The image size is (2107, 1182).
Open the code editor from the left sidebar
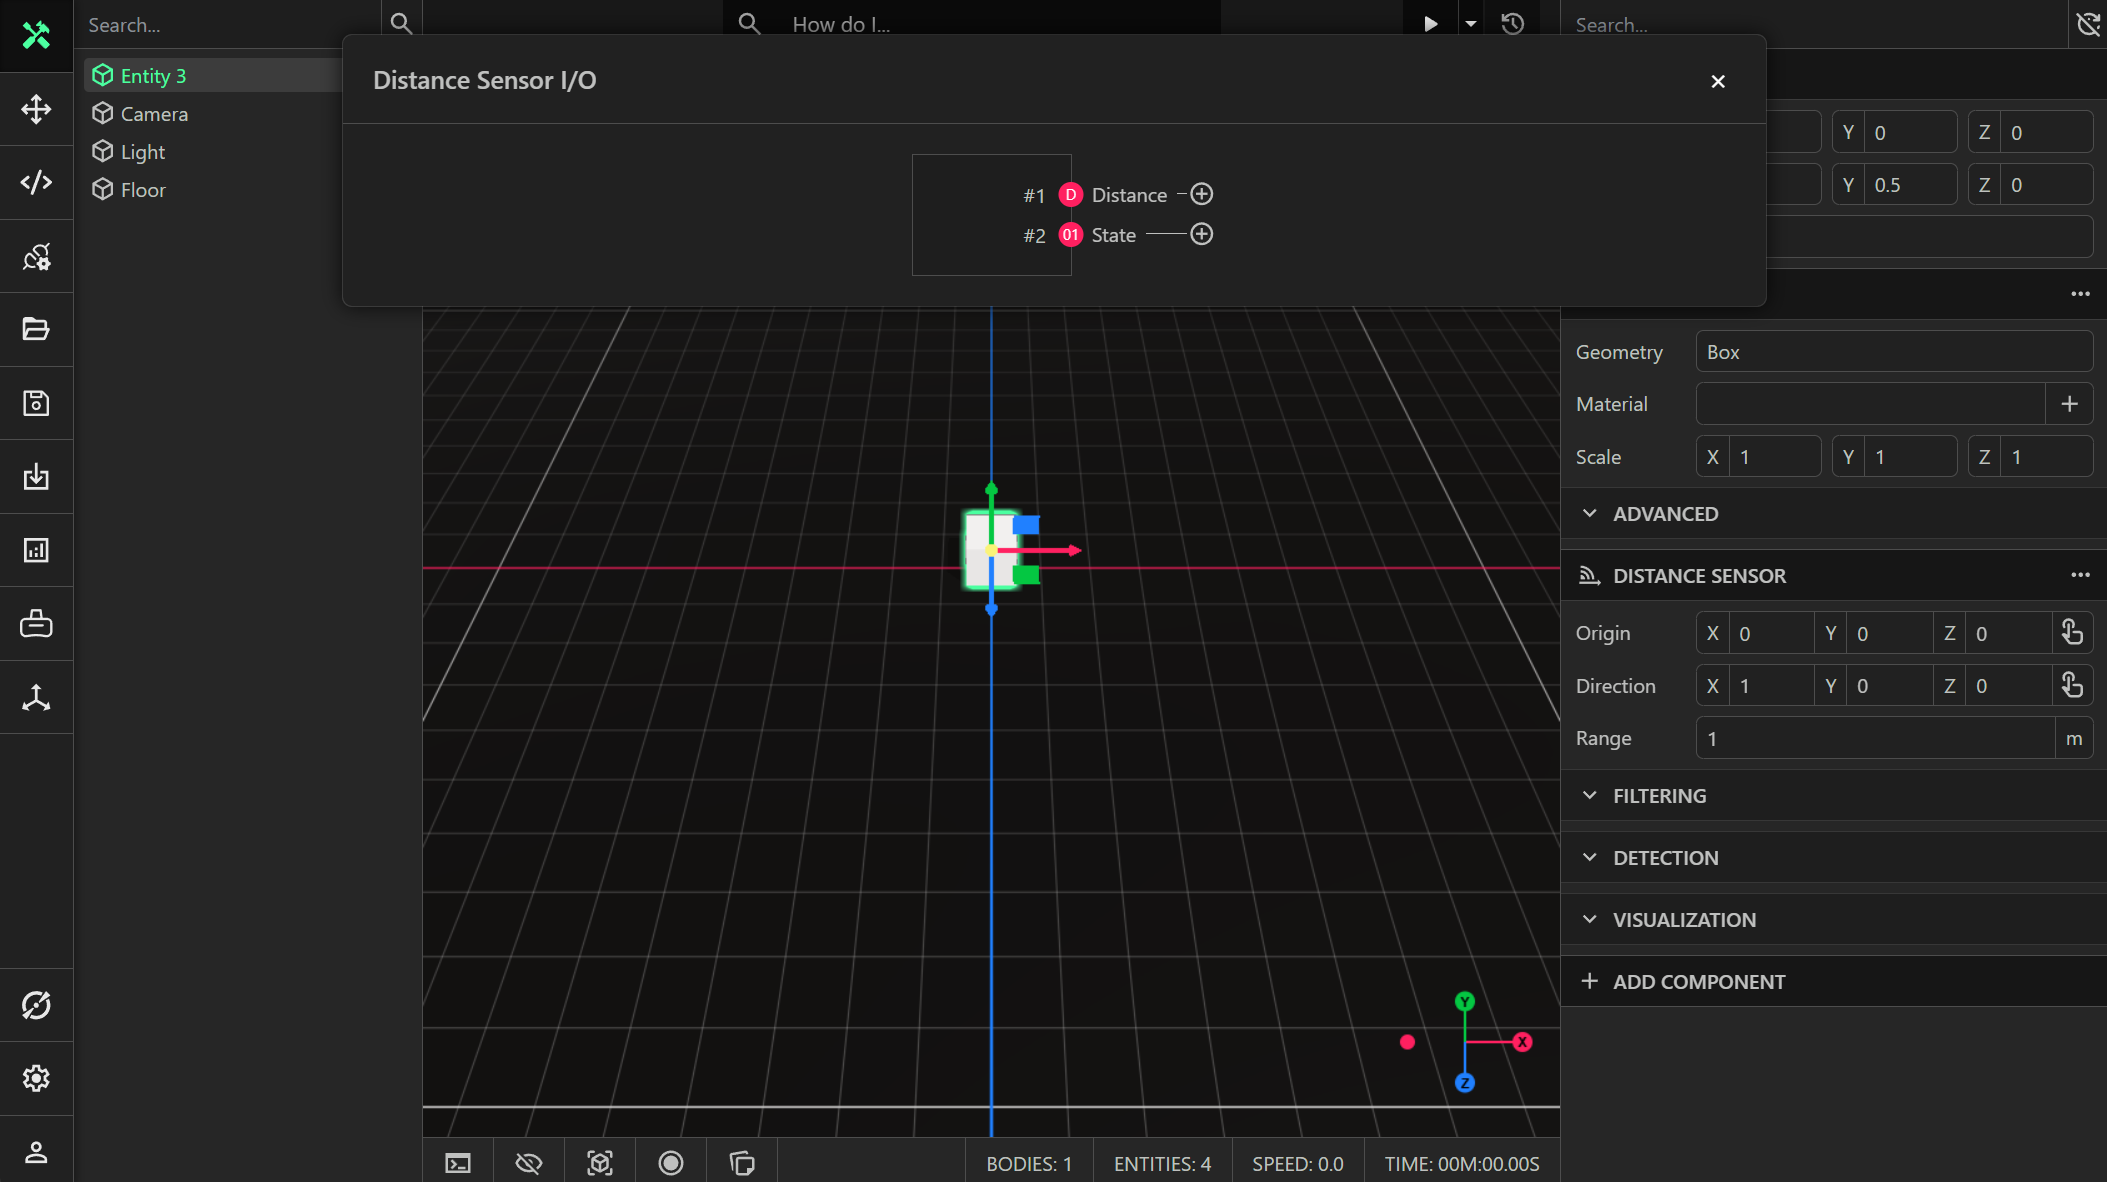pyautogui.click(x=36, y=183)
